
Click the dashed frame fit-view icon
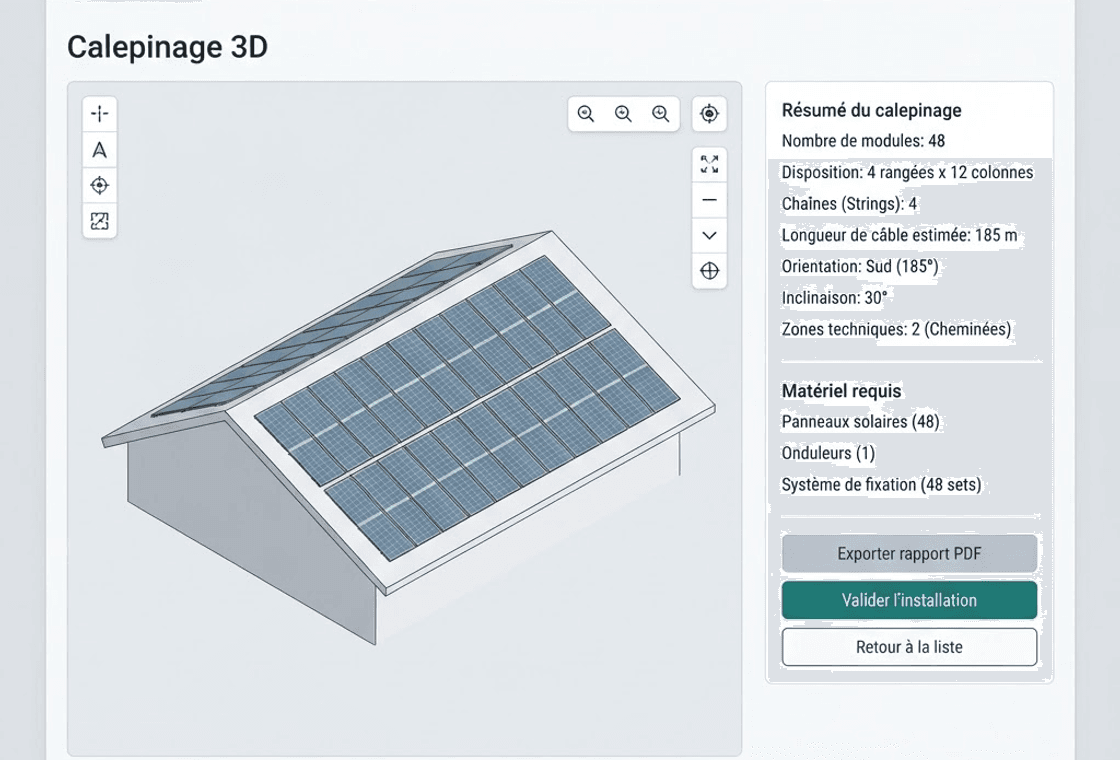tap(99, 221)
